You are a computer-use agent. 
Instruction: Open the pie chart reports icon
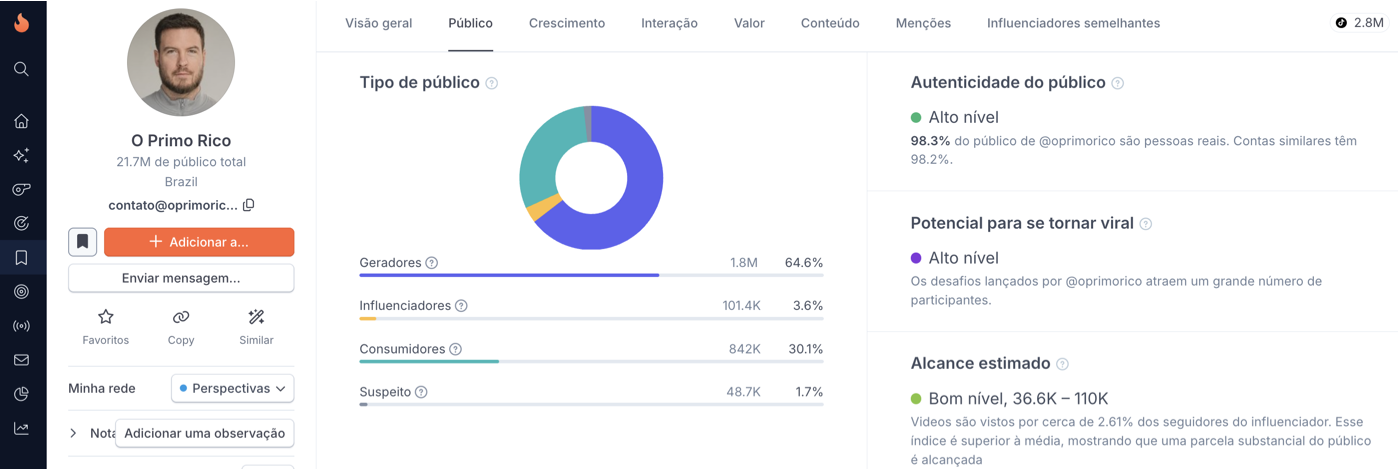tap(21, 394)
